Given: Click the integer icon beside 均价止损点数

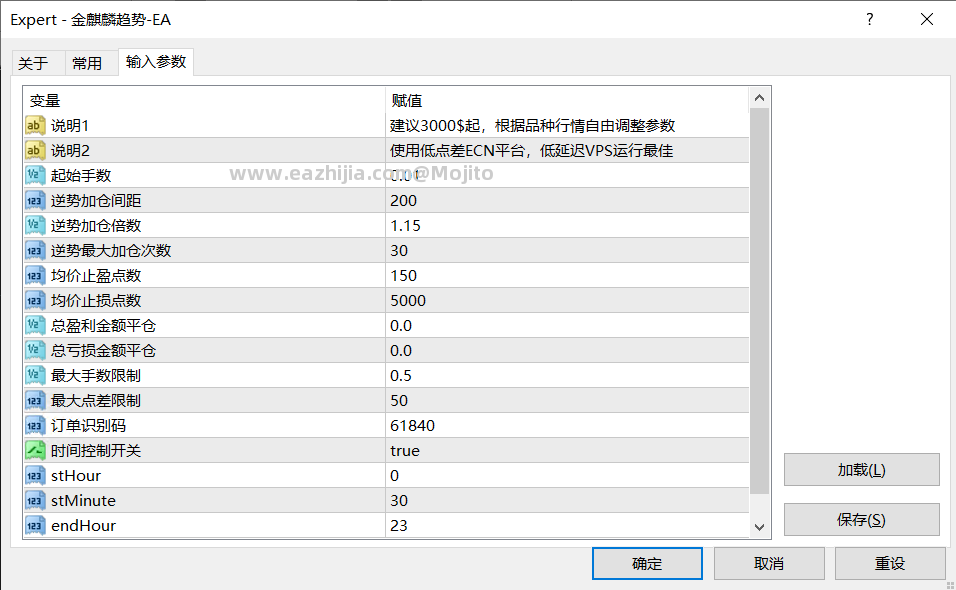Looking at the screenshot, I should pos(35,300).
